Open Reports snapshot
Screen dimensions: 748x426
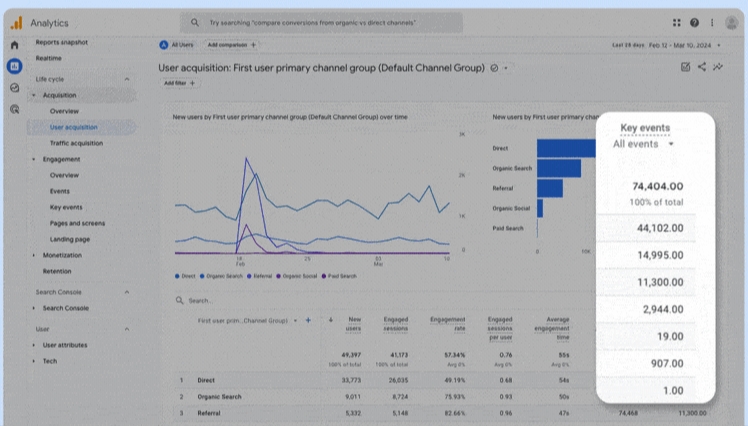click(62, 42)
